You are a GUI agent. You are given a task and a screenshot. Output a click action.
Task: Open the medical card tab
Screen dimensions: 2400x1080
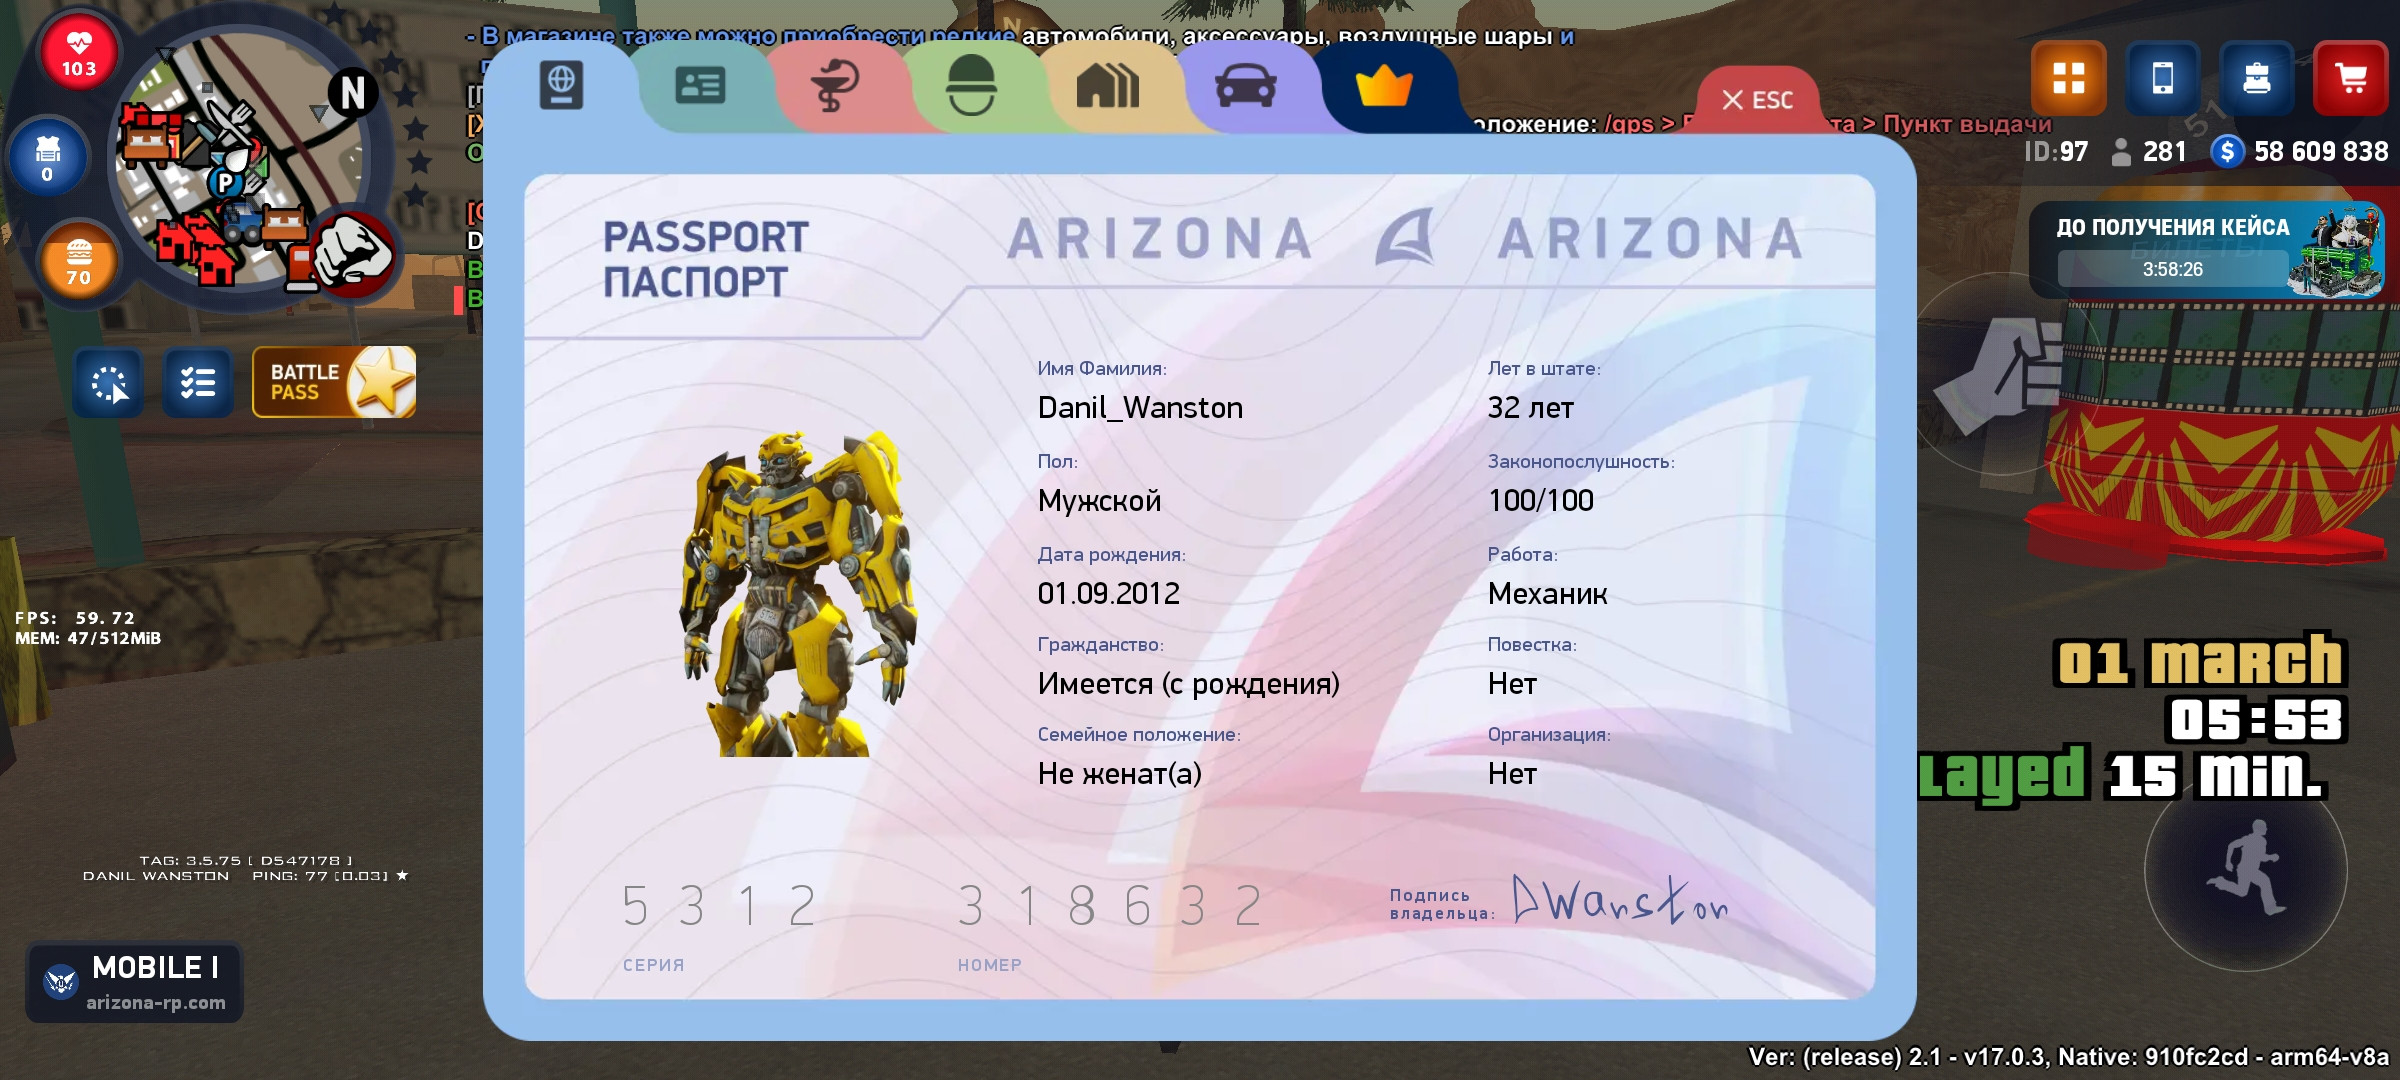[834, 86]
